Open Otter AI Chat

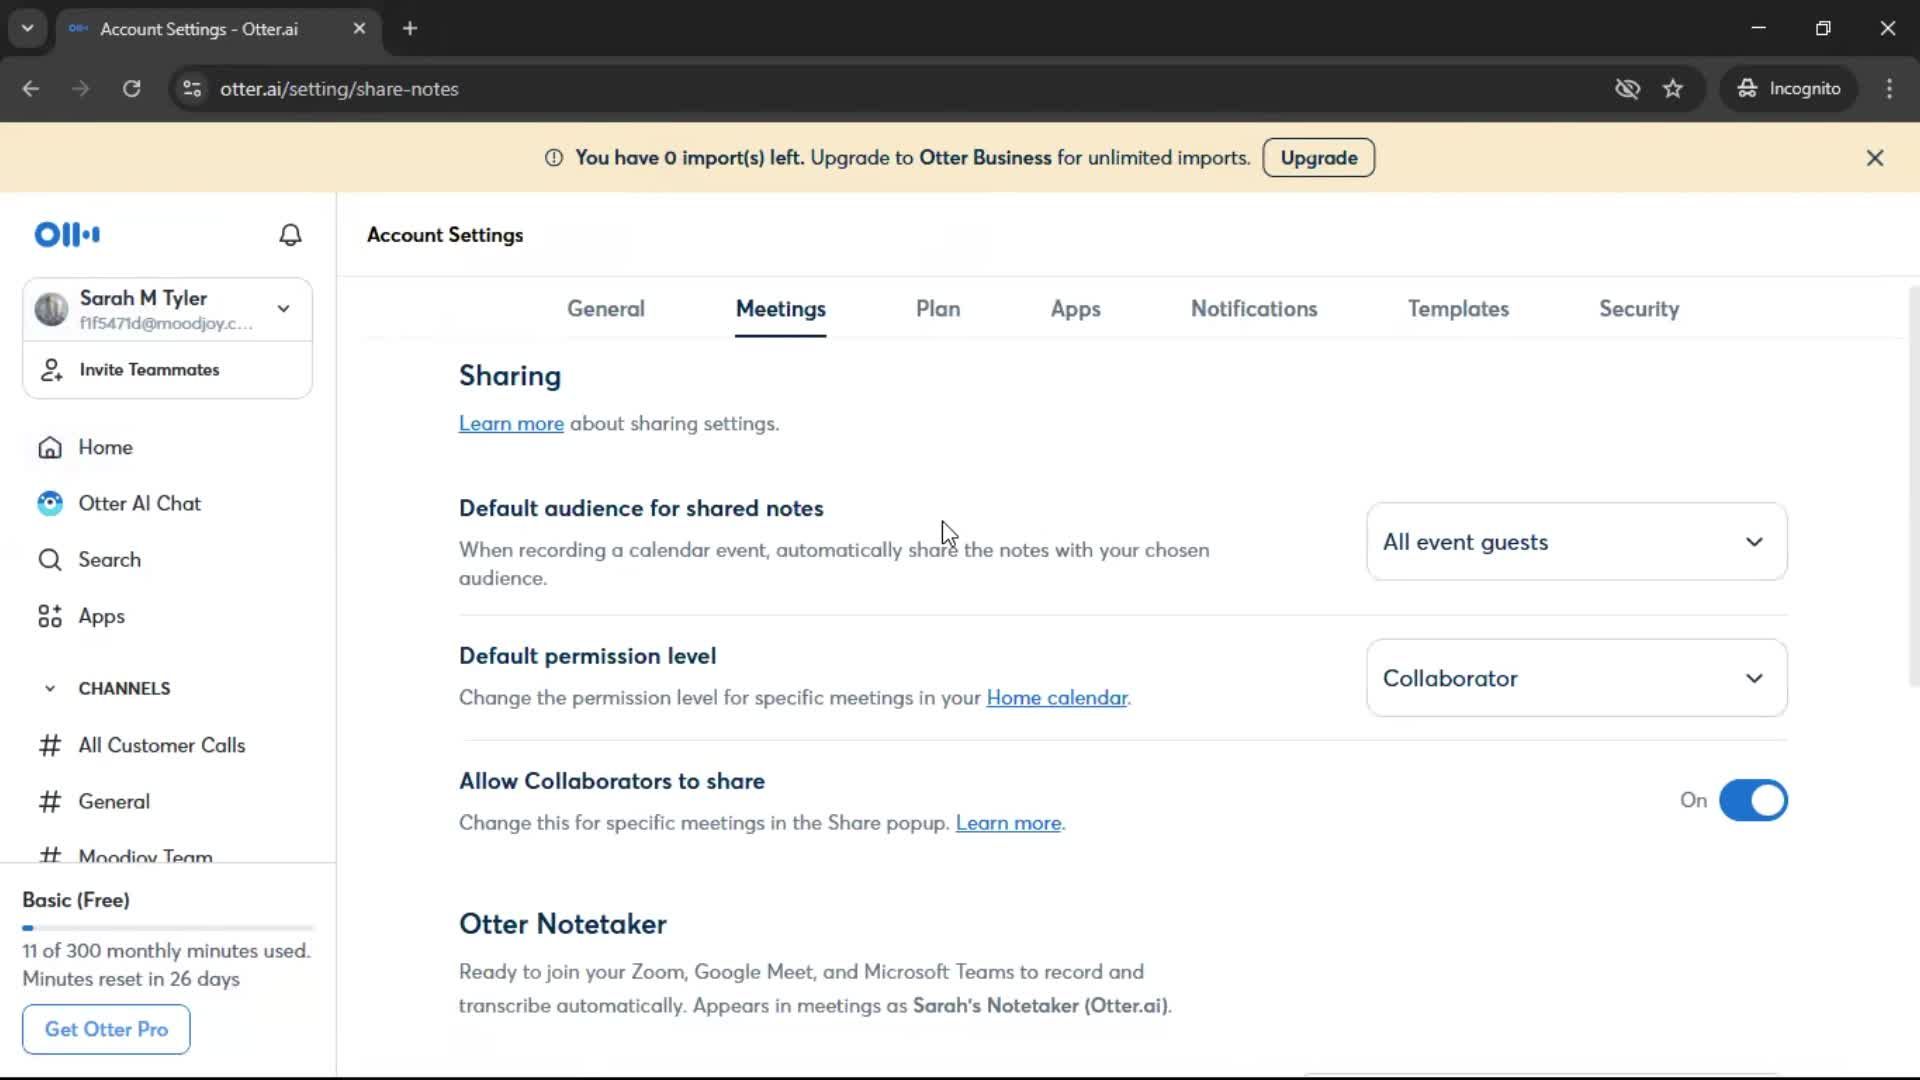click(119, 503)
